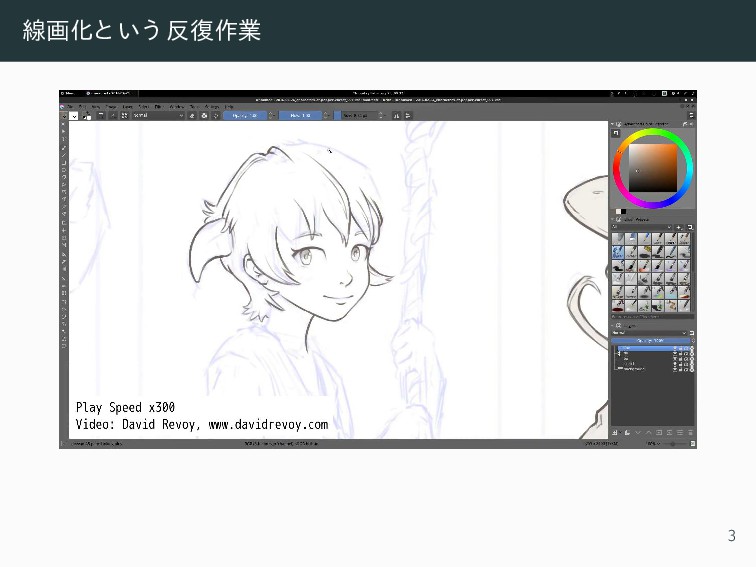Open the add layer type dropdown arrow

tap(620, 433)
